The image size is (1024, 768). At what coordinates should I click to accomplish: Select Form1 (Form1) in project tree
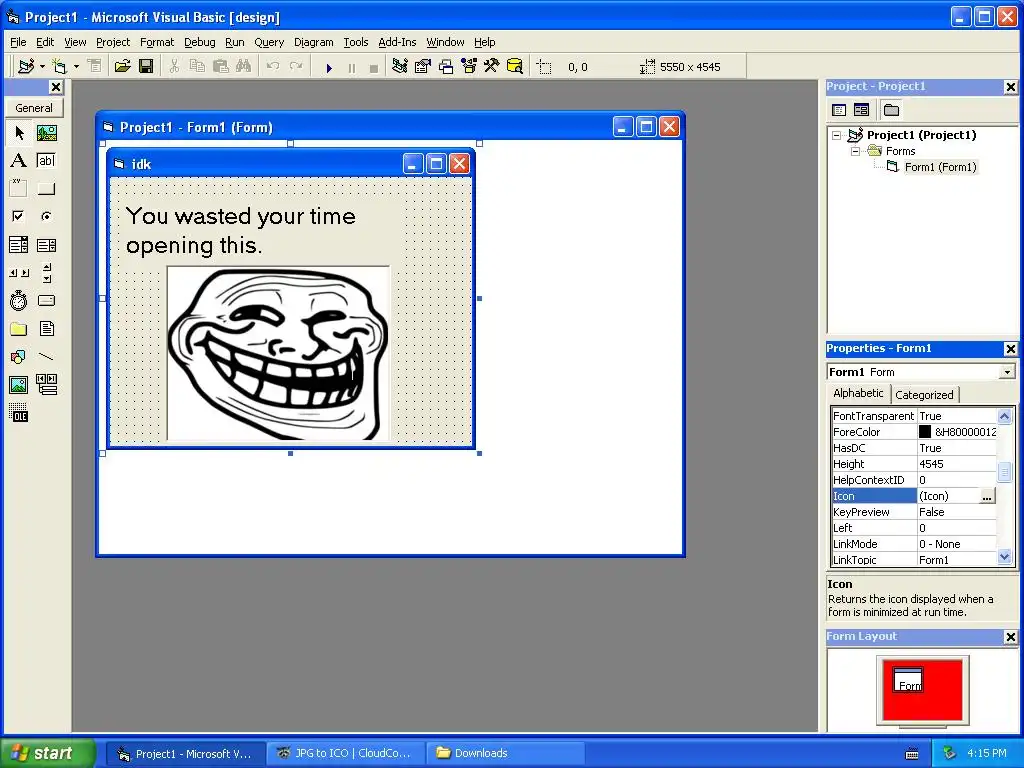[940, 167]
